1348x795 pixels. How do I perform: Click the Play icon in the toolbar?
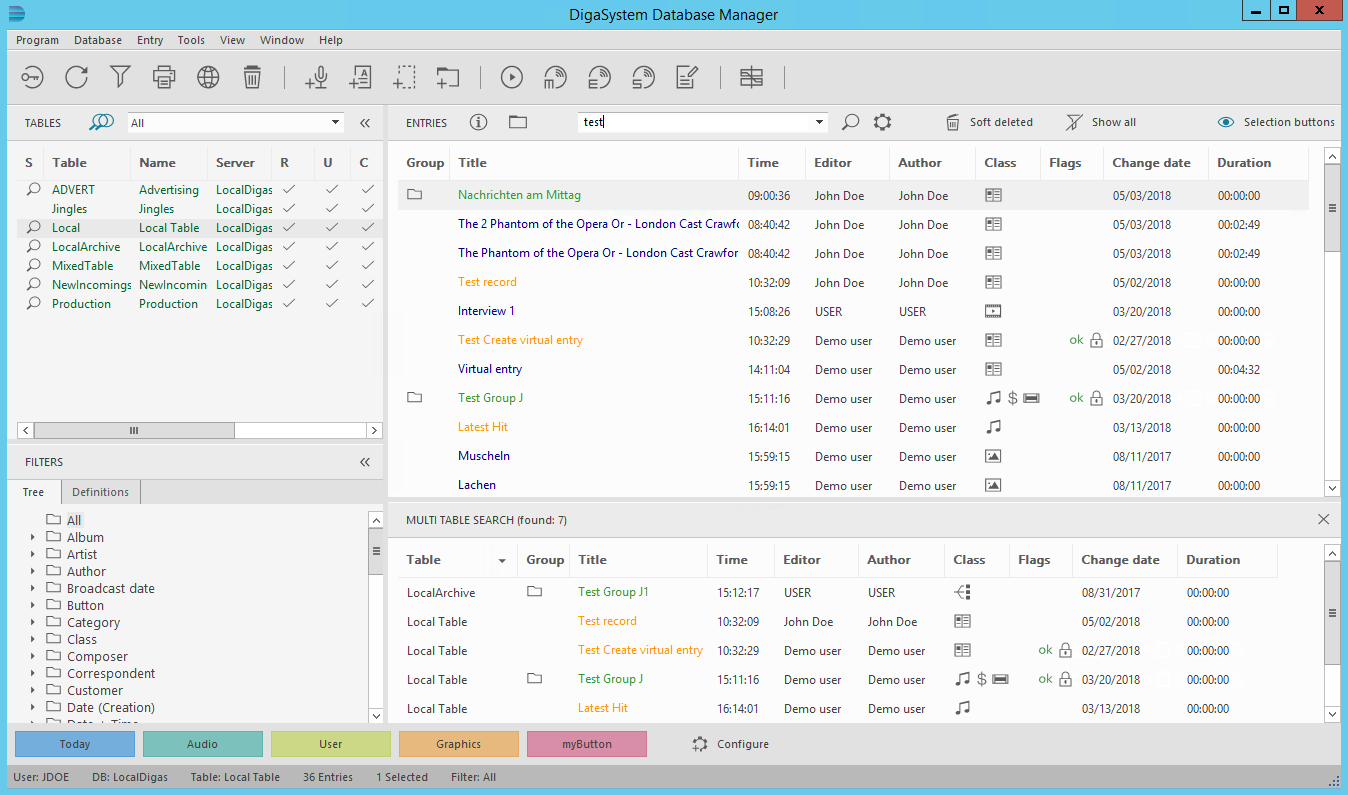[511, 77]
